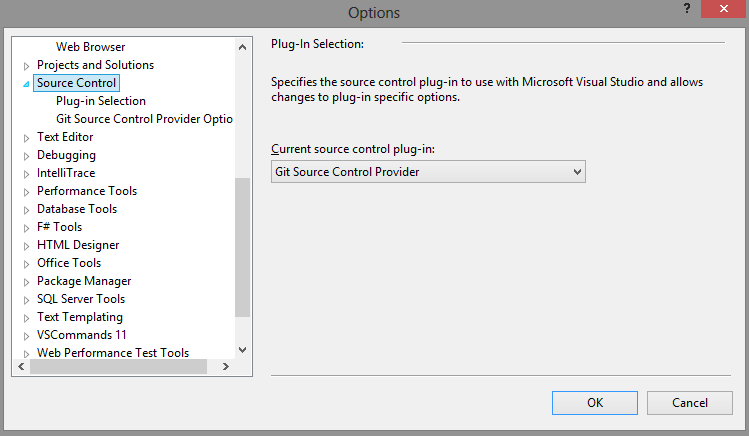Expand the Projects and Solutions node

point(27,66)
